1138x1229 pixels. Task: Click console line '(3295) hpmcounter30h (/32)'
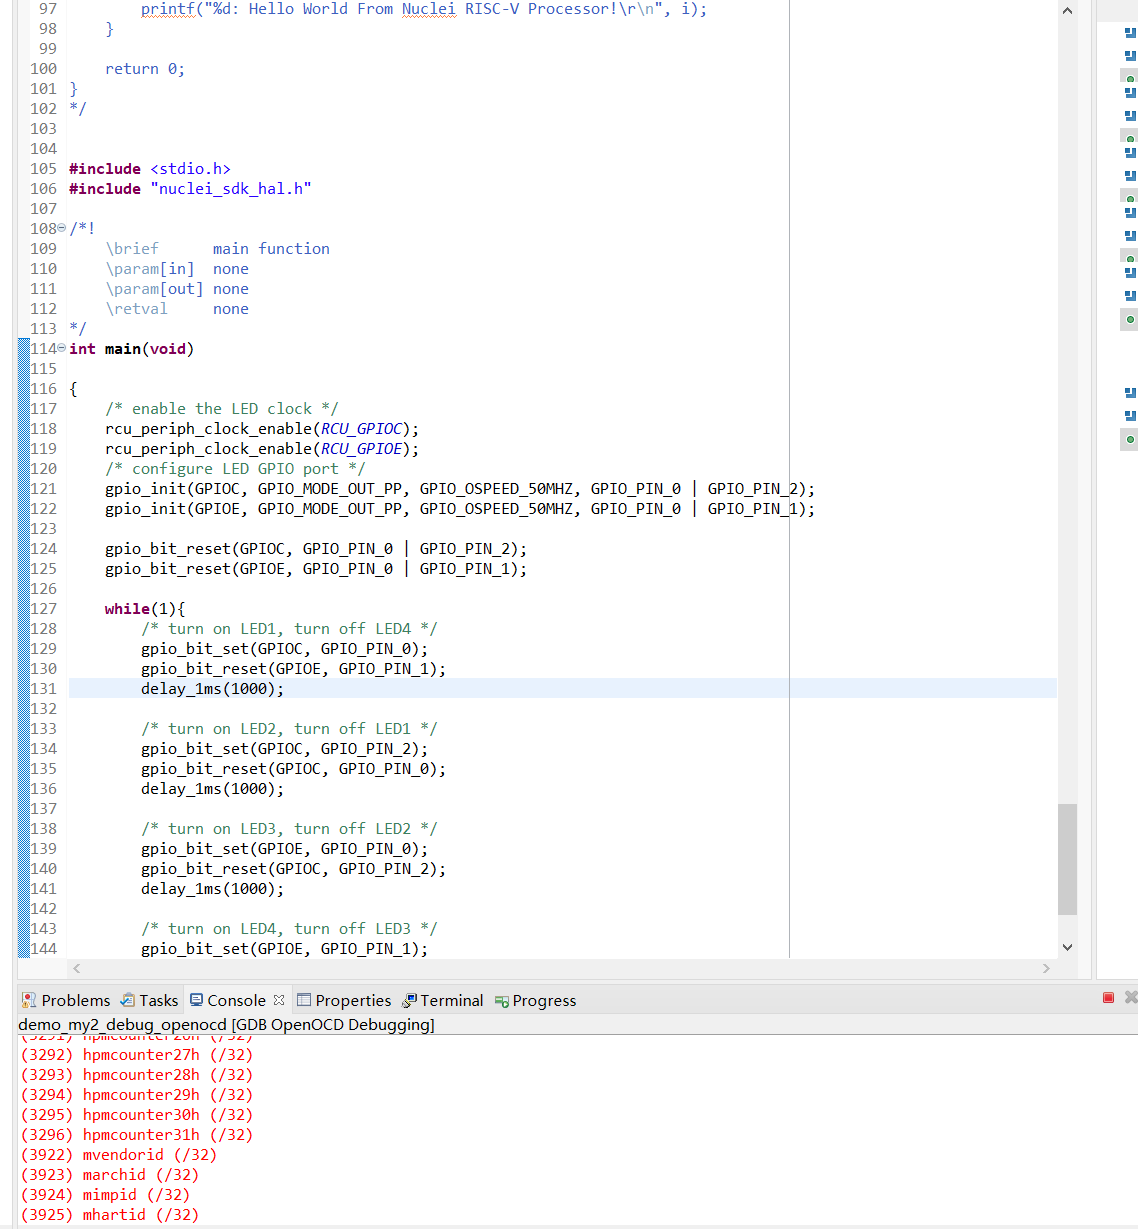pyautogui.click(x=137, y=1114)
